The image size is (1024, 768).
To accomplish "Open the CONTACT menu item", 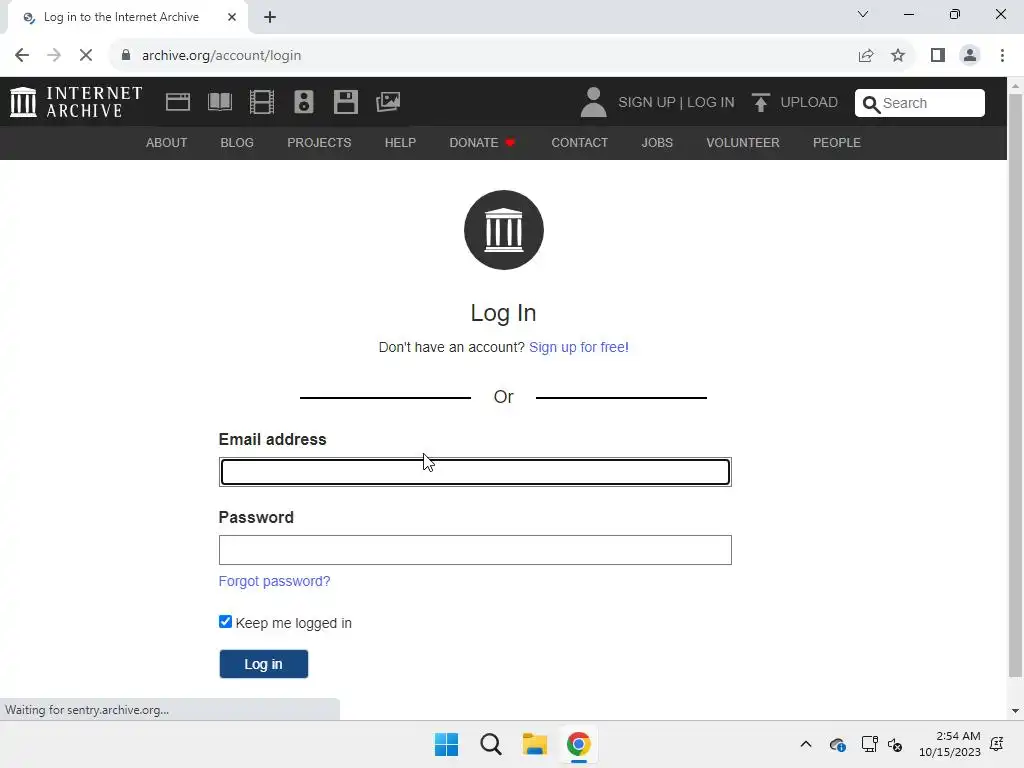I will pyautogui.click(x=580, y=142).
